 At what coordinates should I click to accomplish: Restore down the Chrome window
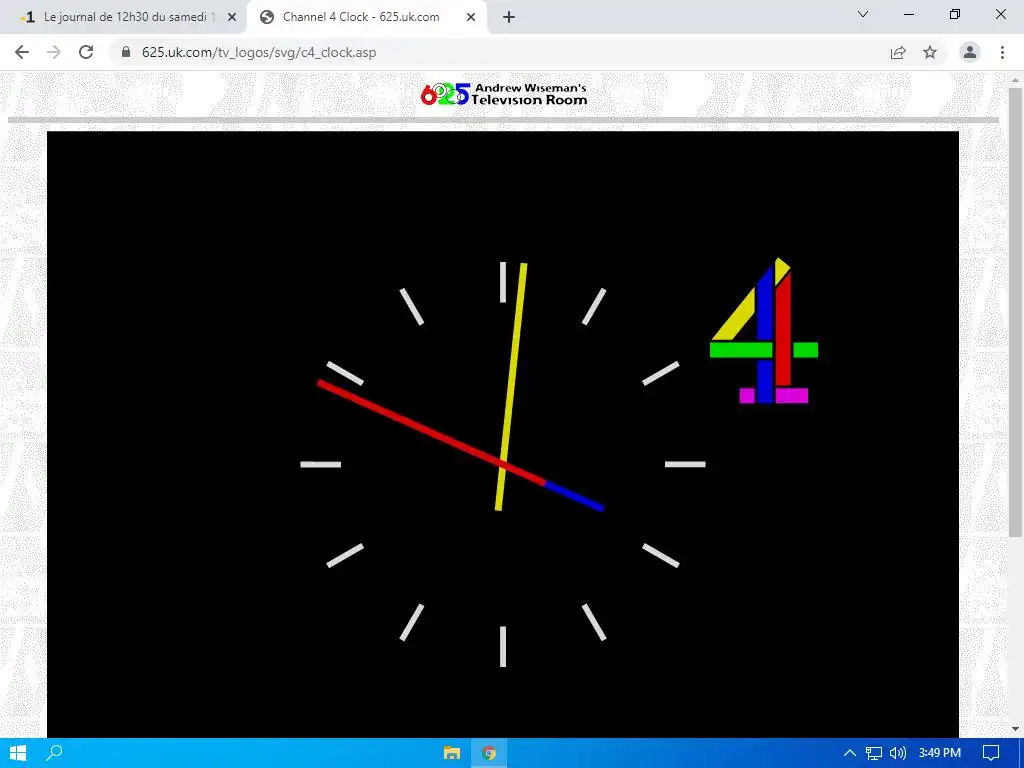pyautogui.click(x=955, y=14)
